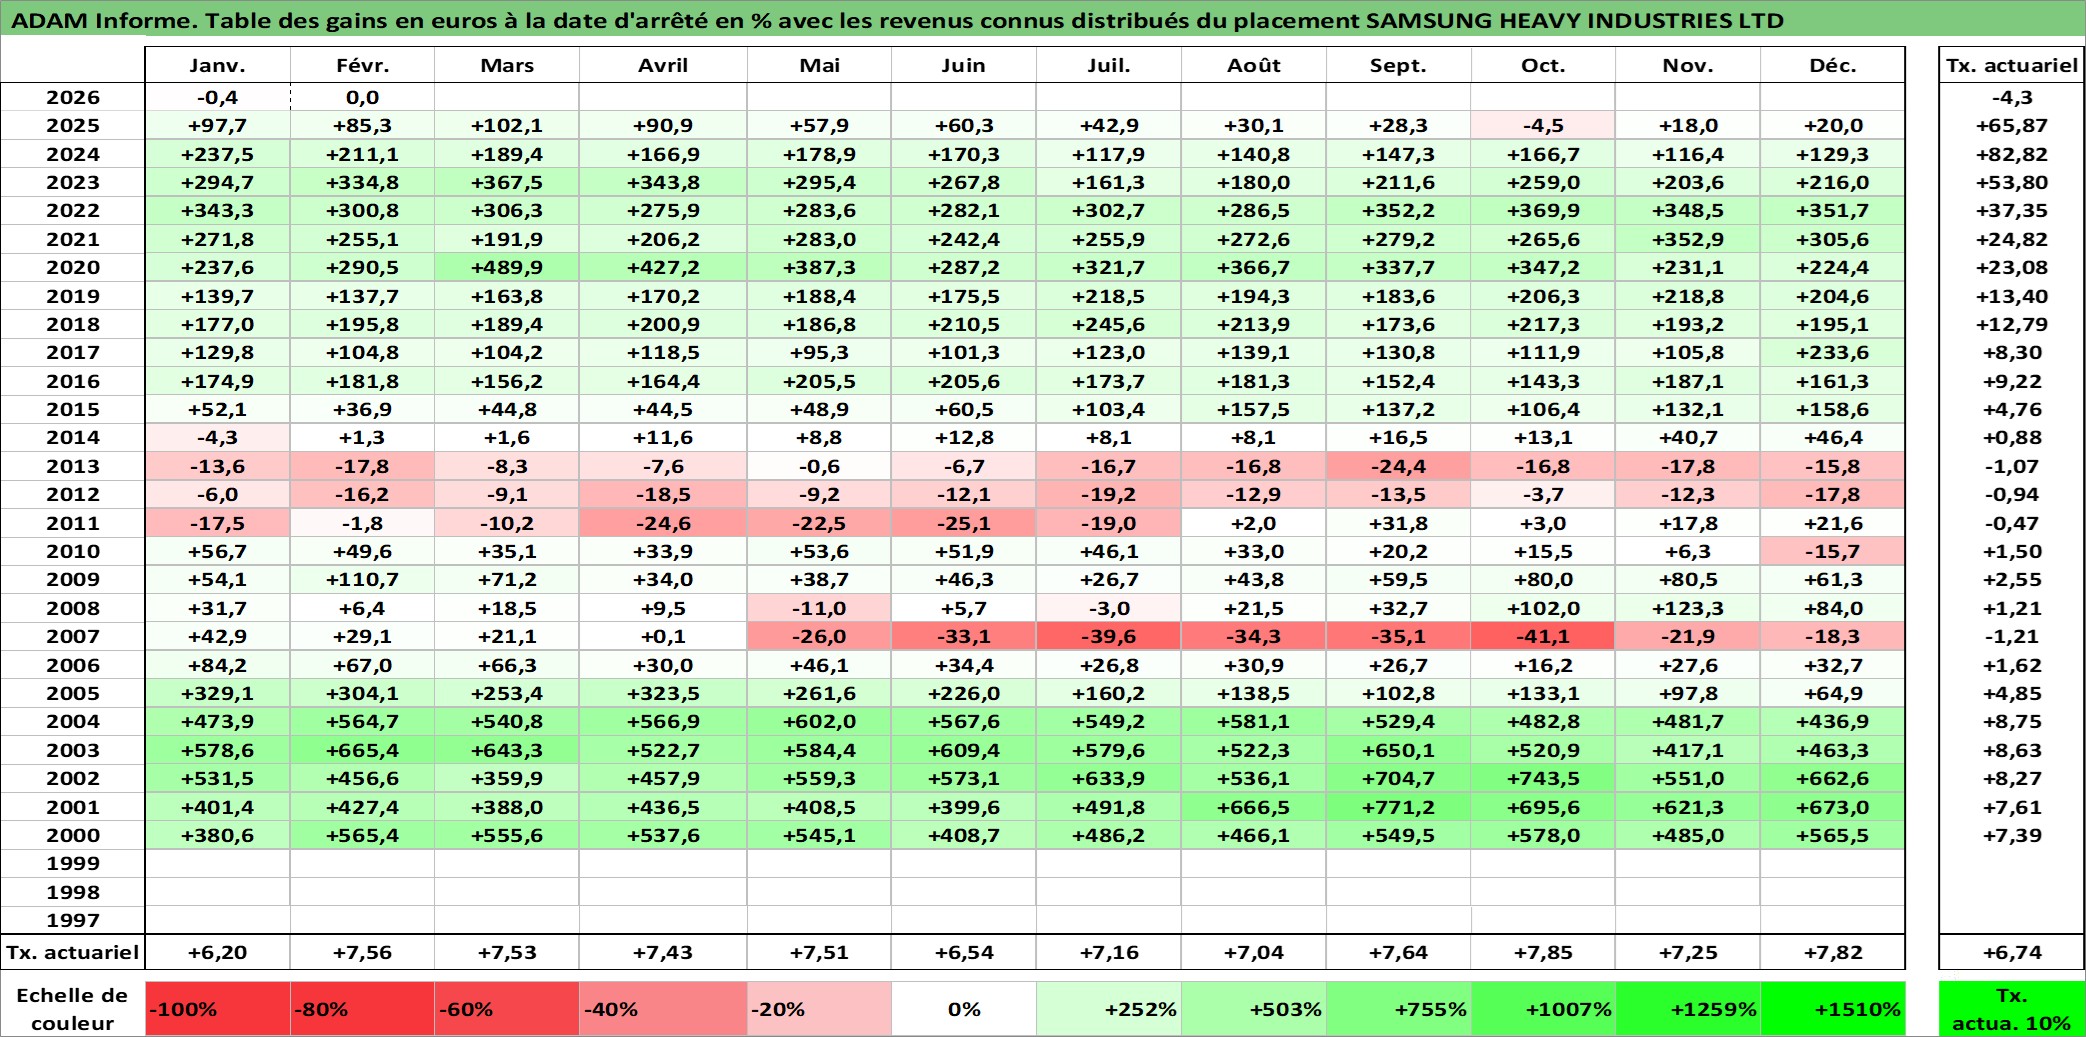This screenshot has height=1037, width=2086.
Task: Select the cell showing +367,5
Action: 507,182
